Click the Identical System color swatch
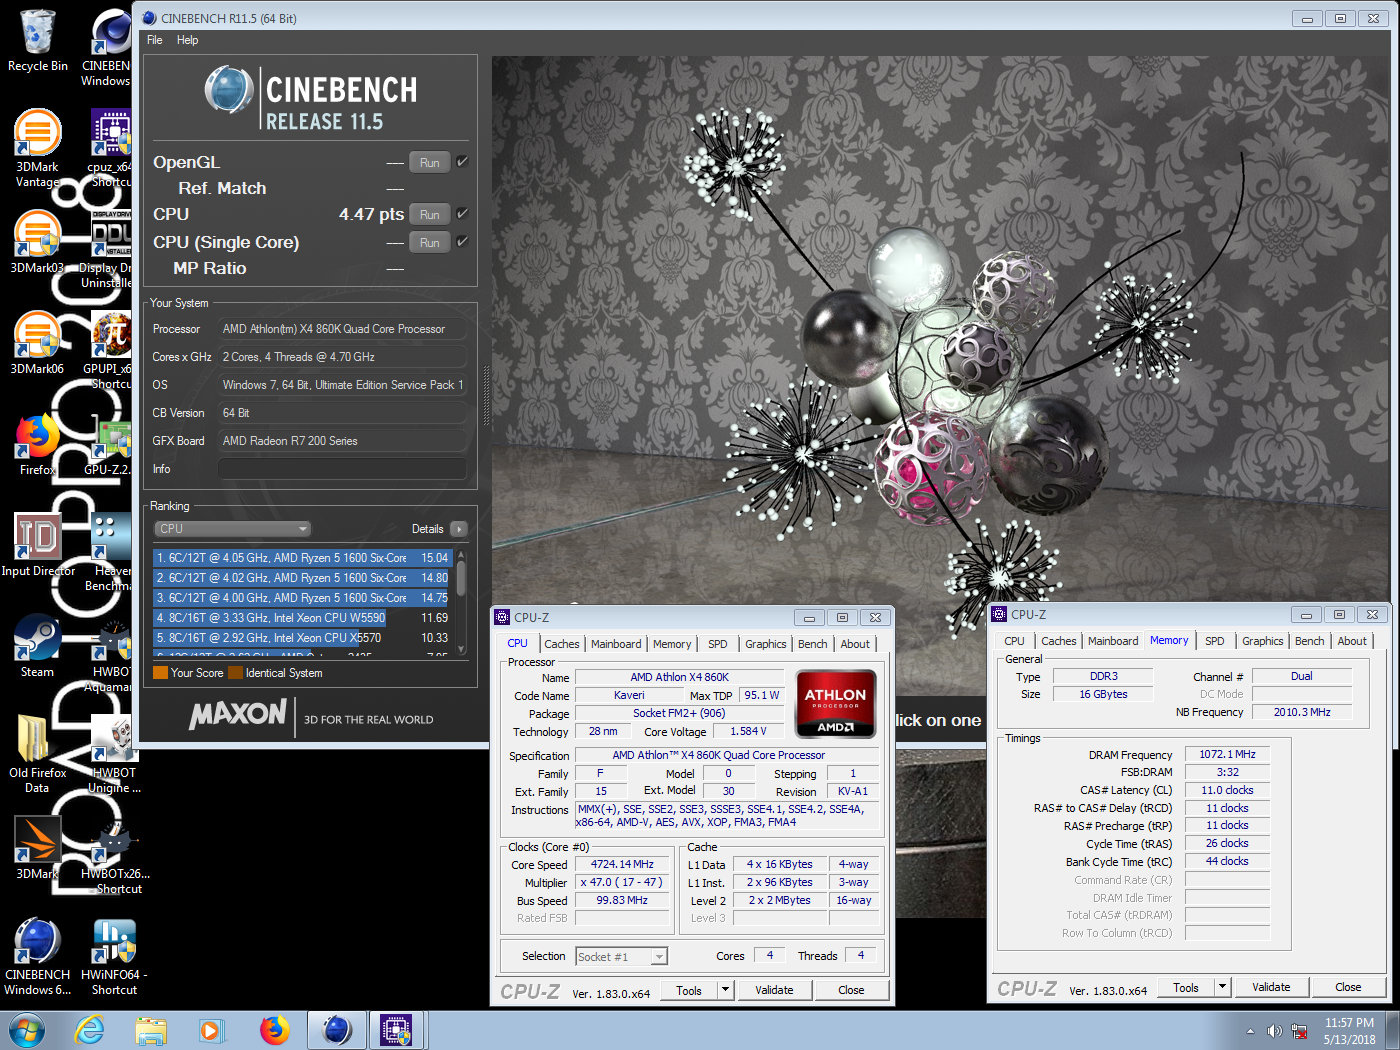The height and width of the screenshot is (1050, 1400). pyautogui.click(x=235, y=673)
